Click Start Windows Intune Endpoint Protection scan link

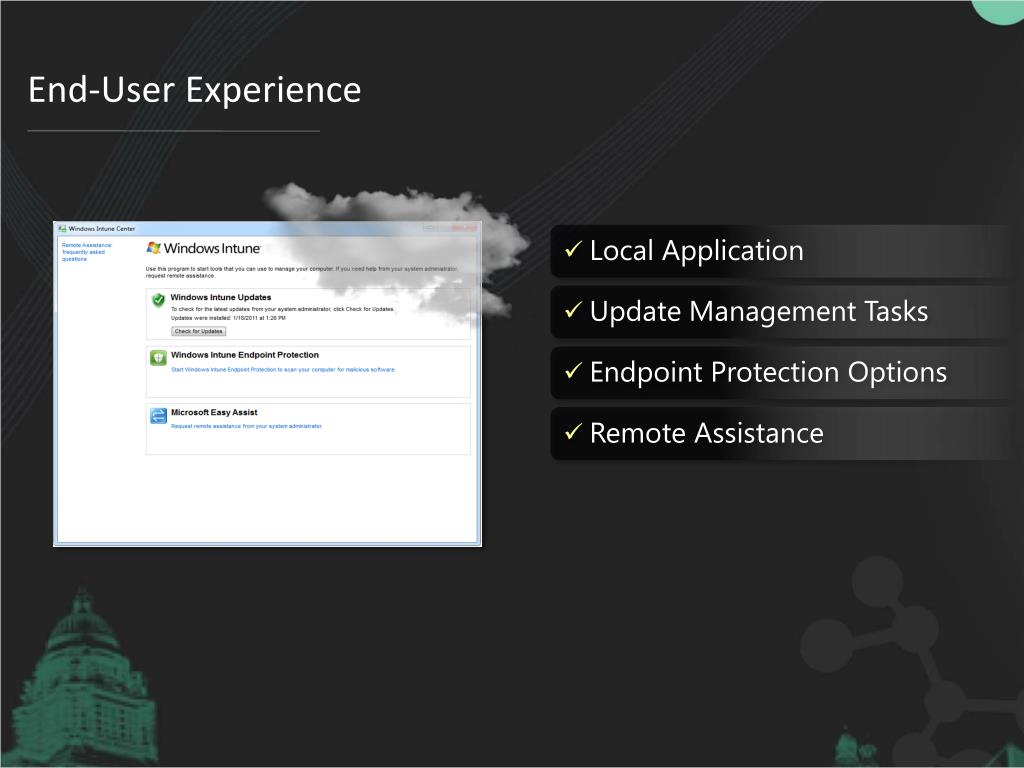pyautogui.click(x=283, y=370)
